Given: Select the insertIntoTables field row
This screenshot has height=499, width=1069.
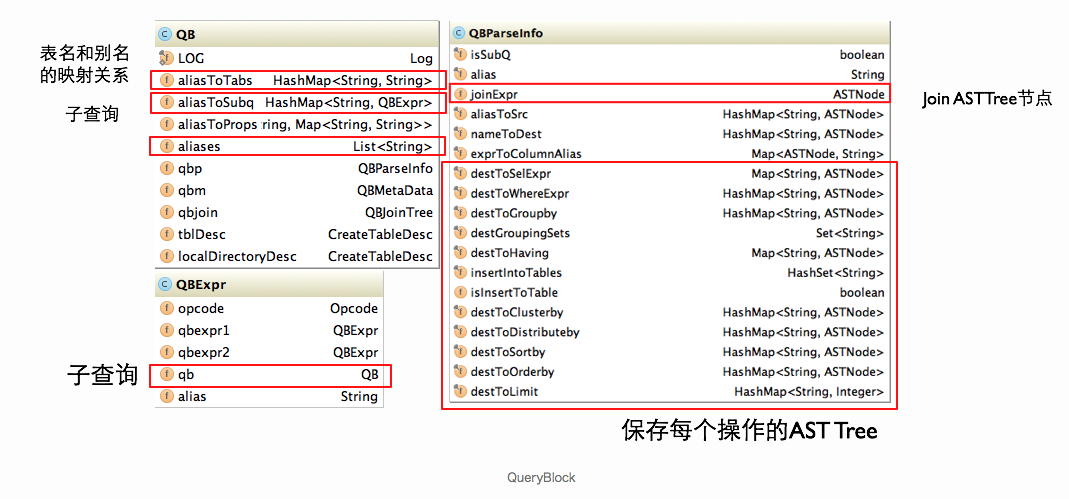Looking at the screenshot, I should click(668, 272).
